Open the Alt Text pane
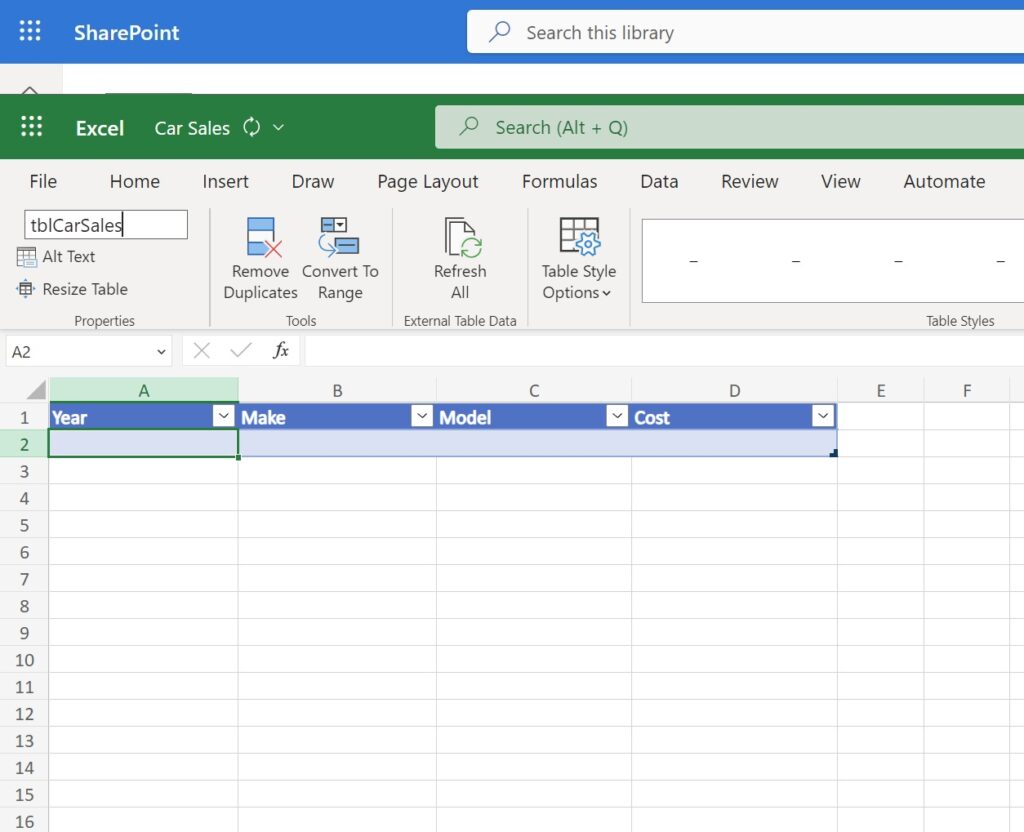 tap(56, 257)
